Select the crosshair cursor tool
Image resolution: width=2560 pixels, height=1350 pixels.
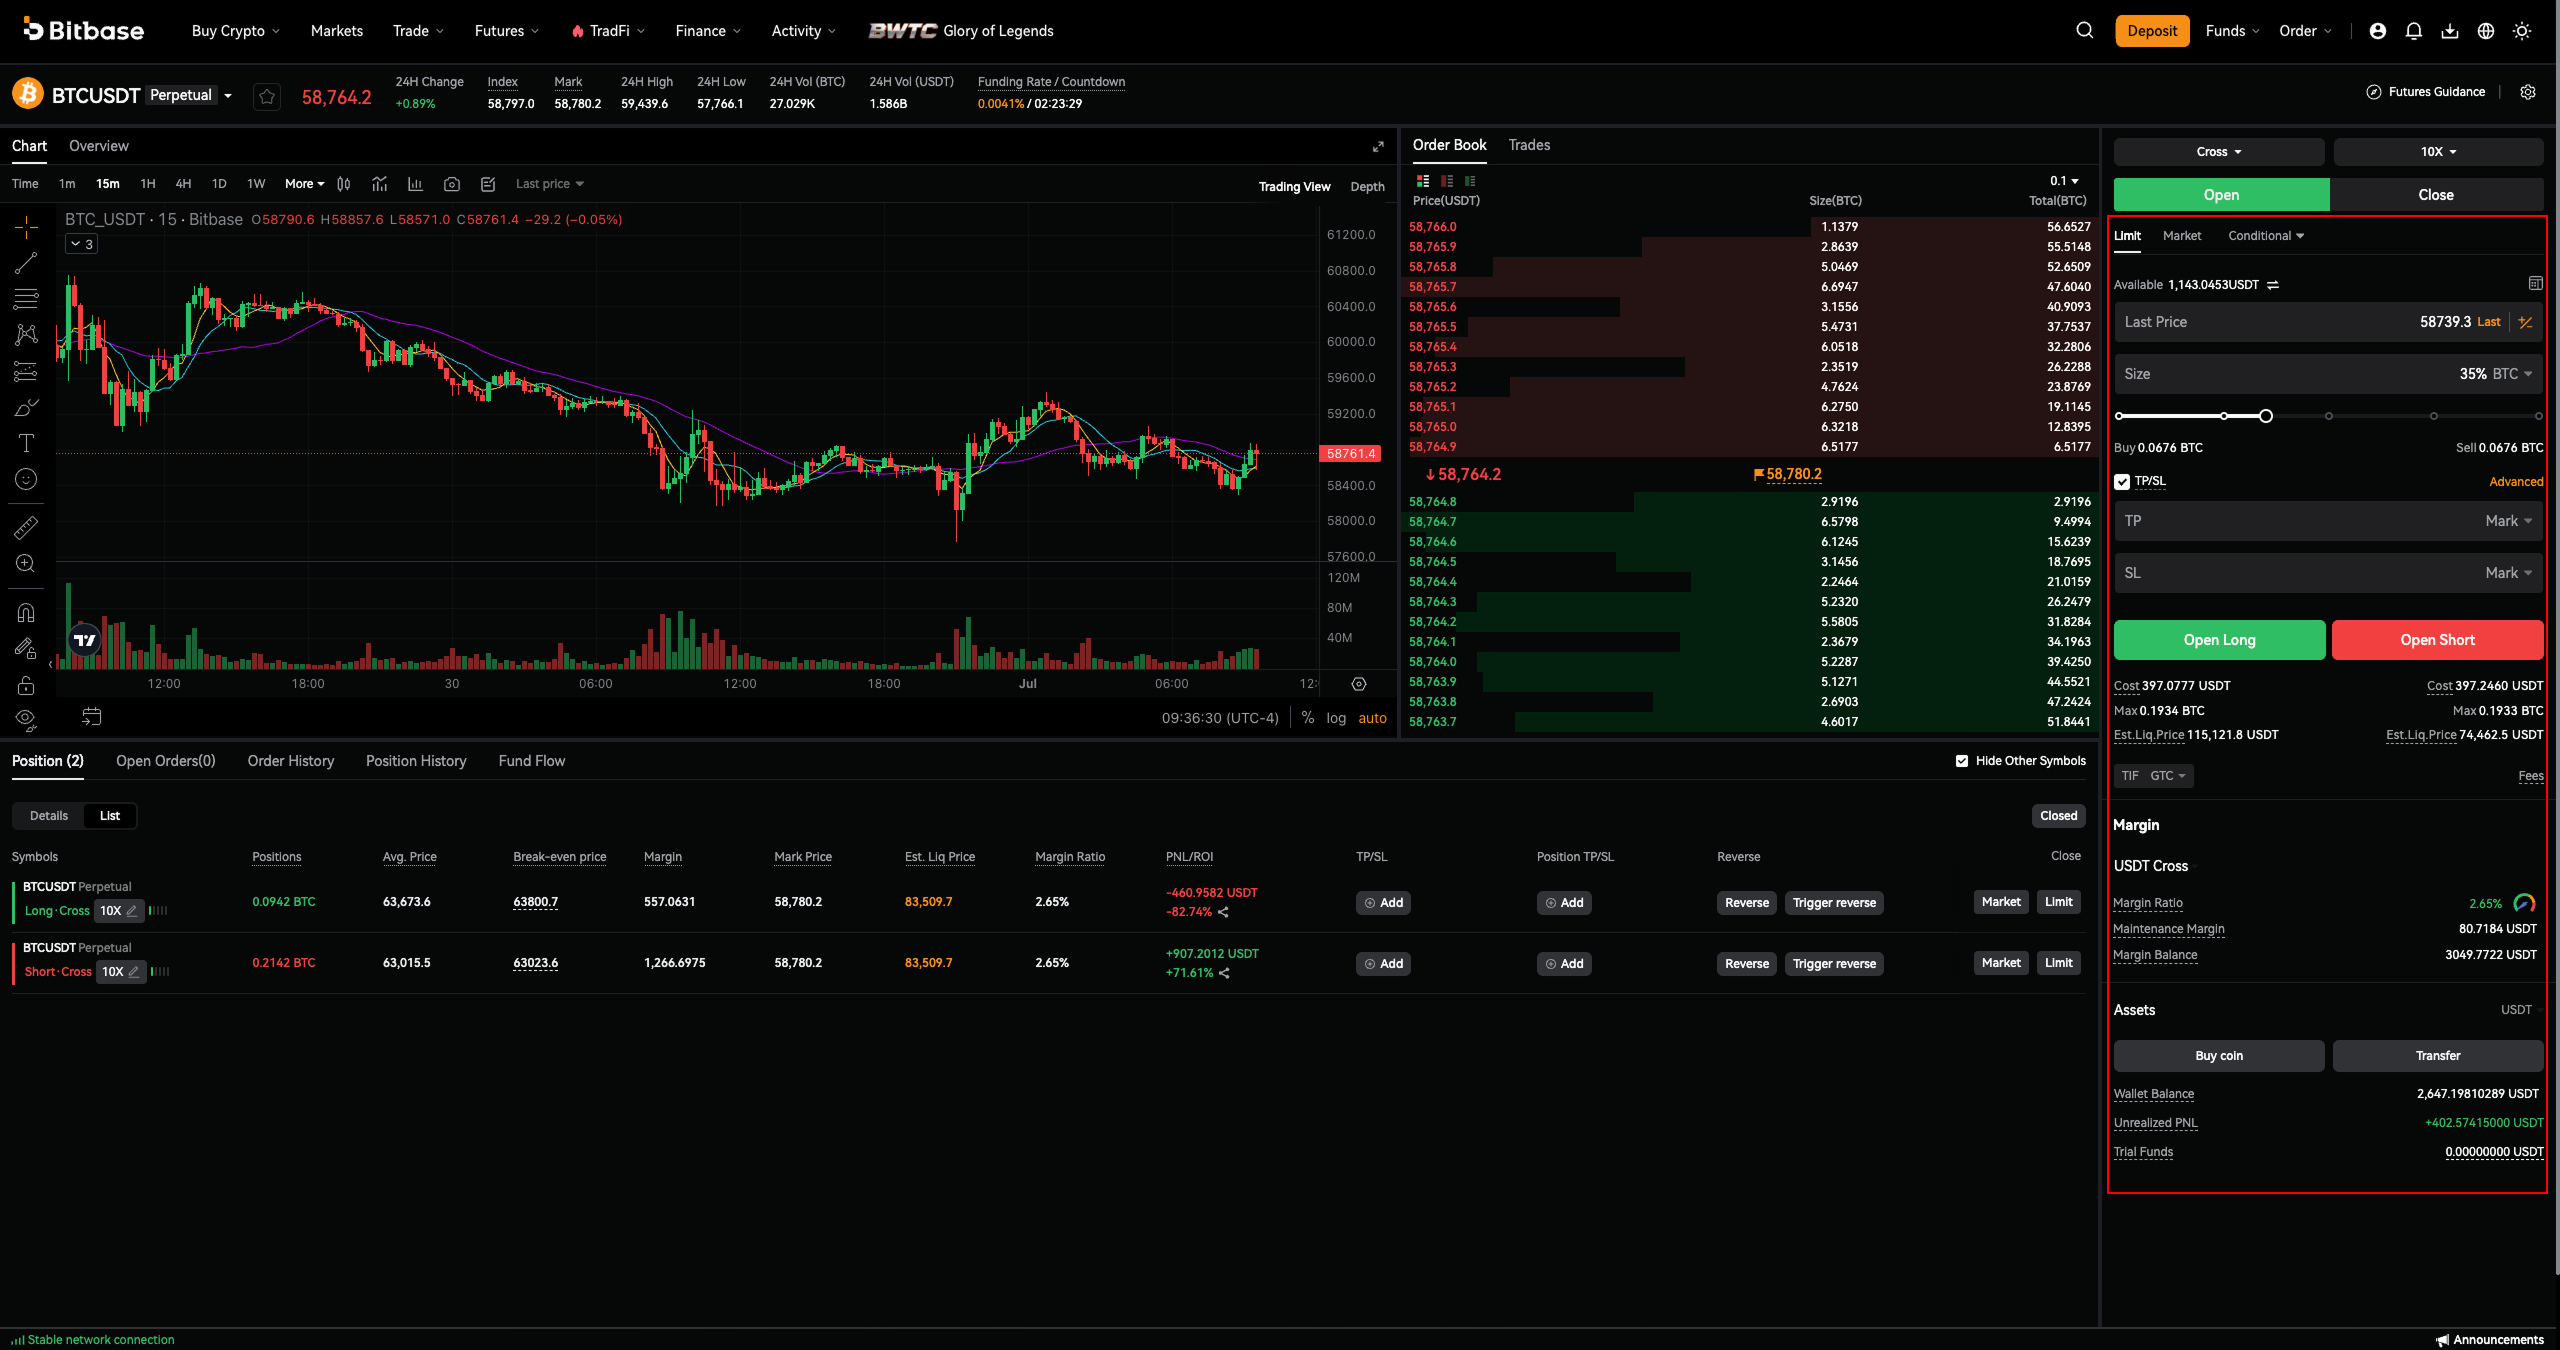(x=26, y=227)
